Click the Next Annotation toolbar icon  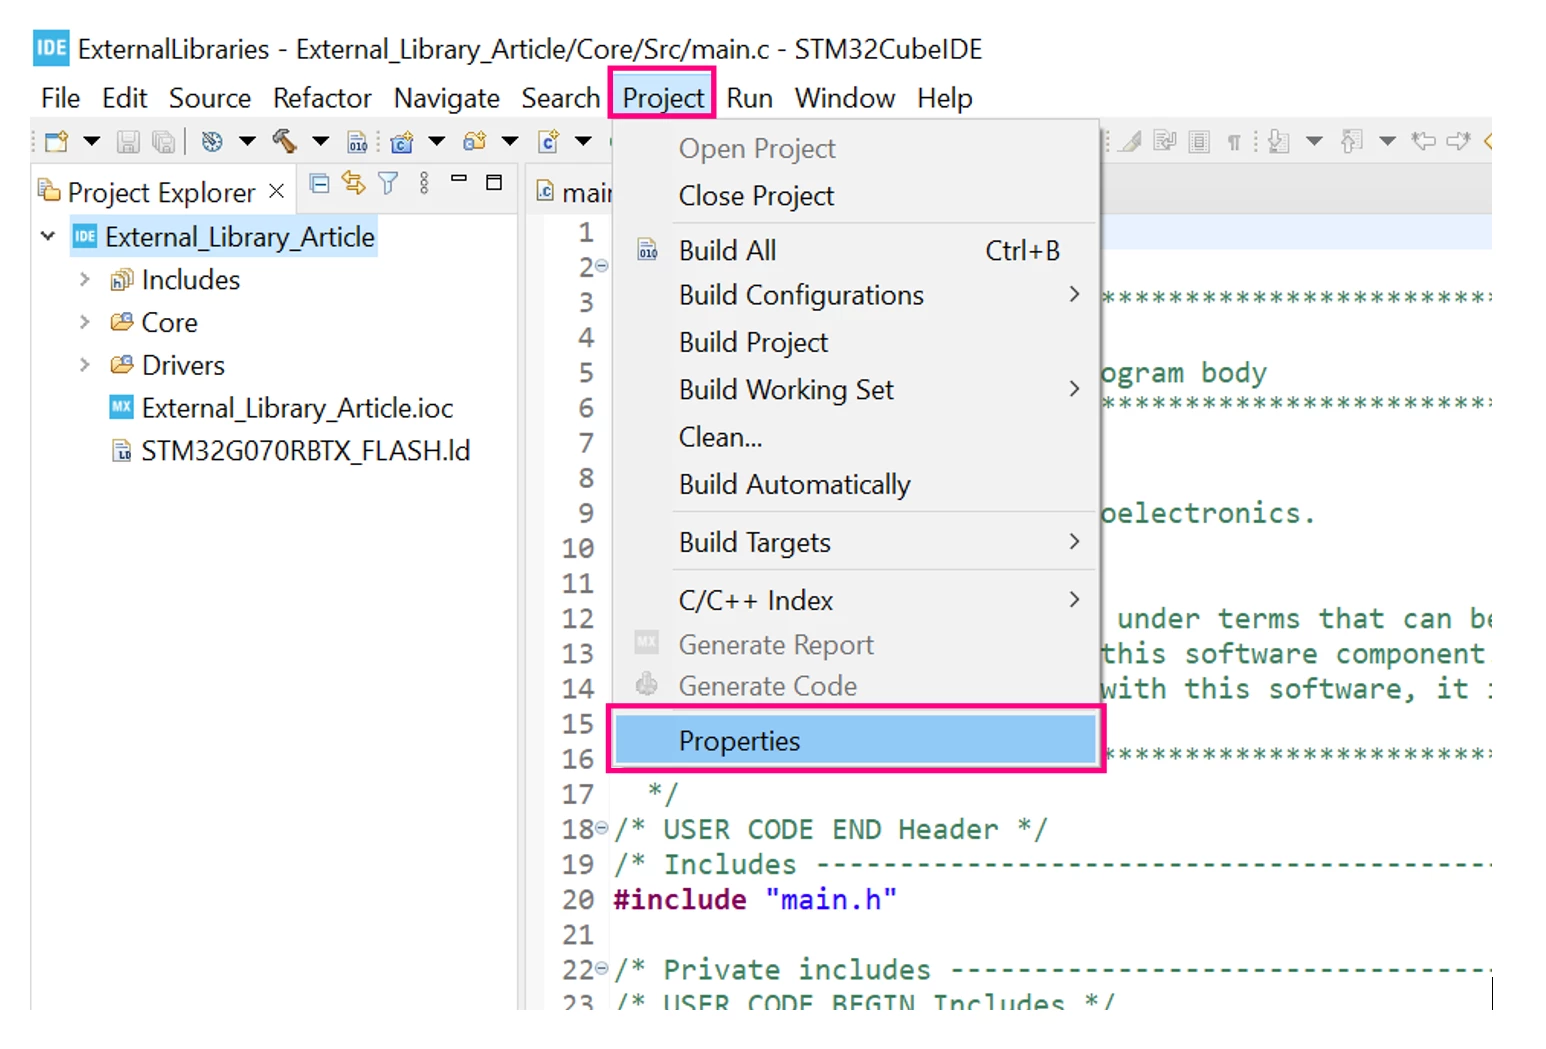click(x=1278, y=141)
